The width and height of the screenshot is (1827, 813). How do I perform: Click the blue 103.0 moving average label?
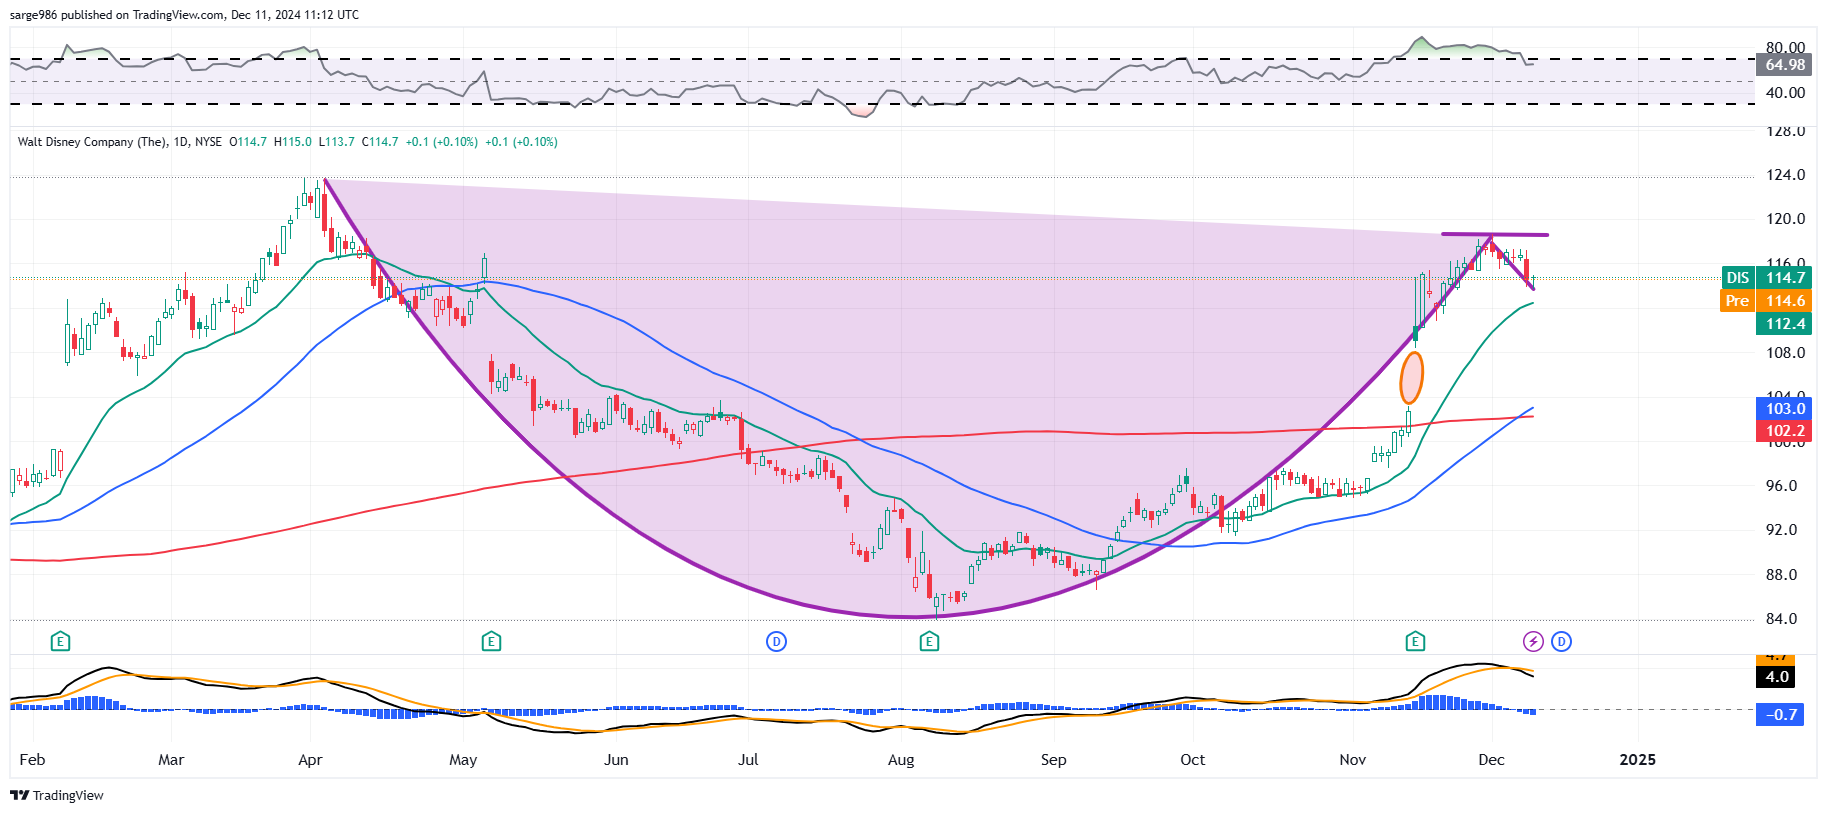pyautogui.click(x=1784, y=408)
